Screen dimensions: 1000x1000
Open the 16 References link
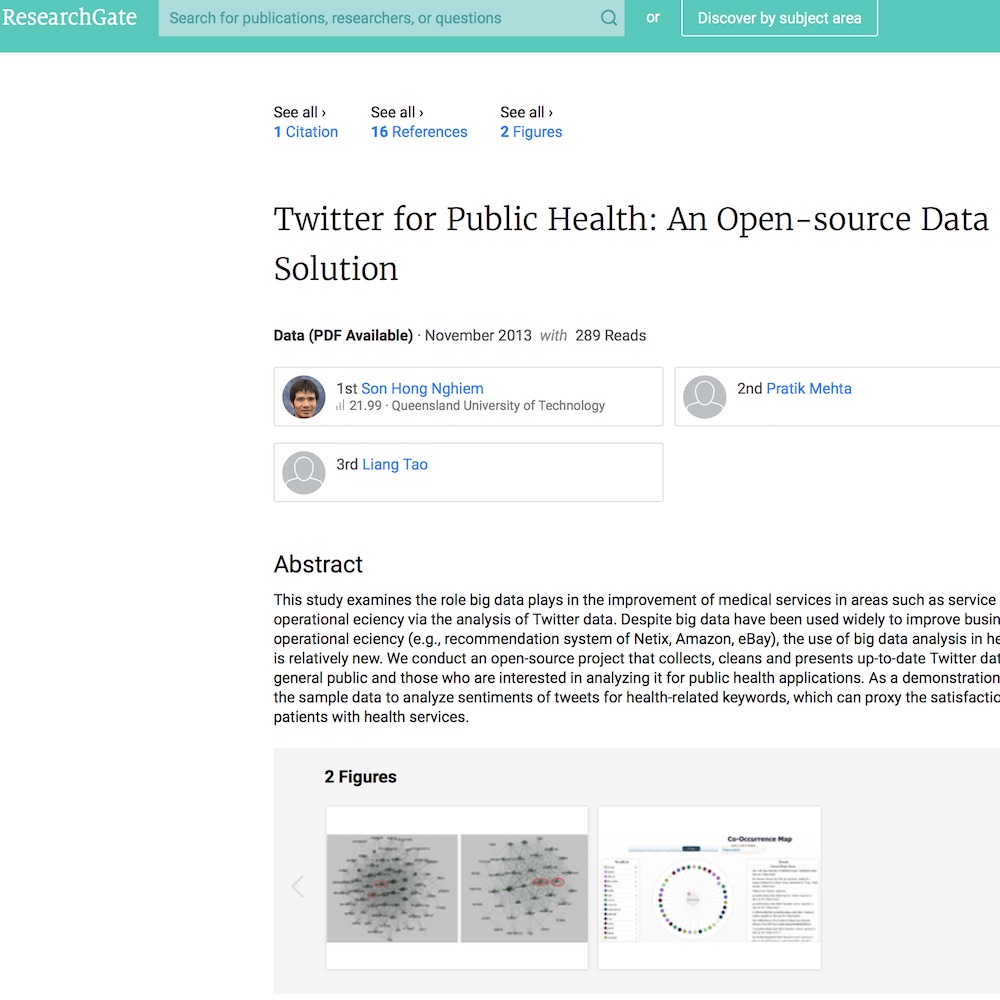pyautogui.click(x=419, y=132)
